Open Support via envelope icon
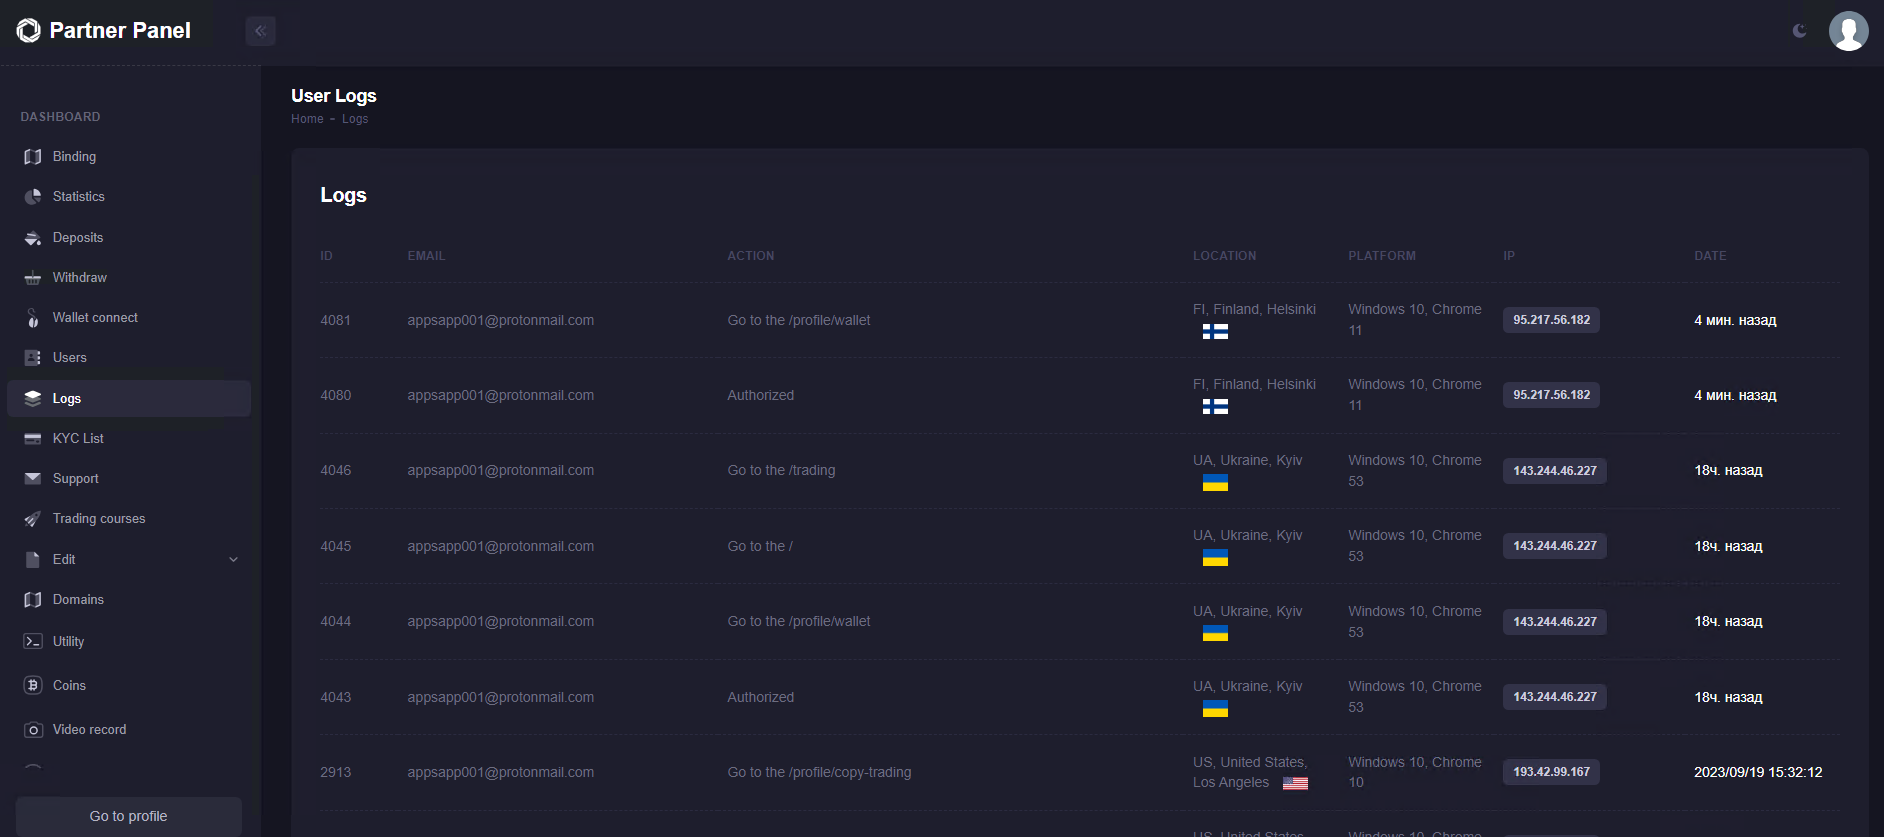1884x837 pixels. pyautogui.click(x=33, y=479)
